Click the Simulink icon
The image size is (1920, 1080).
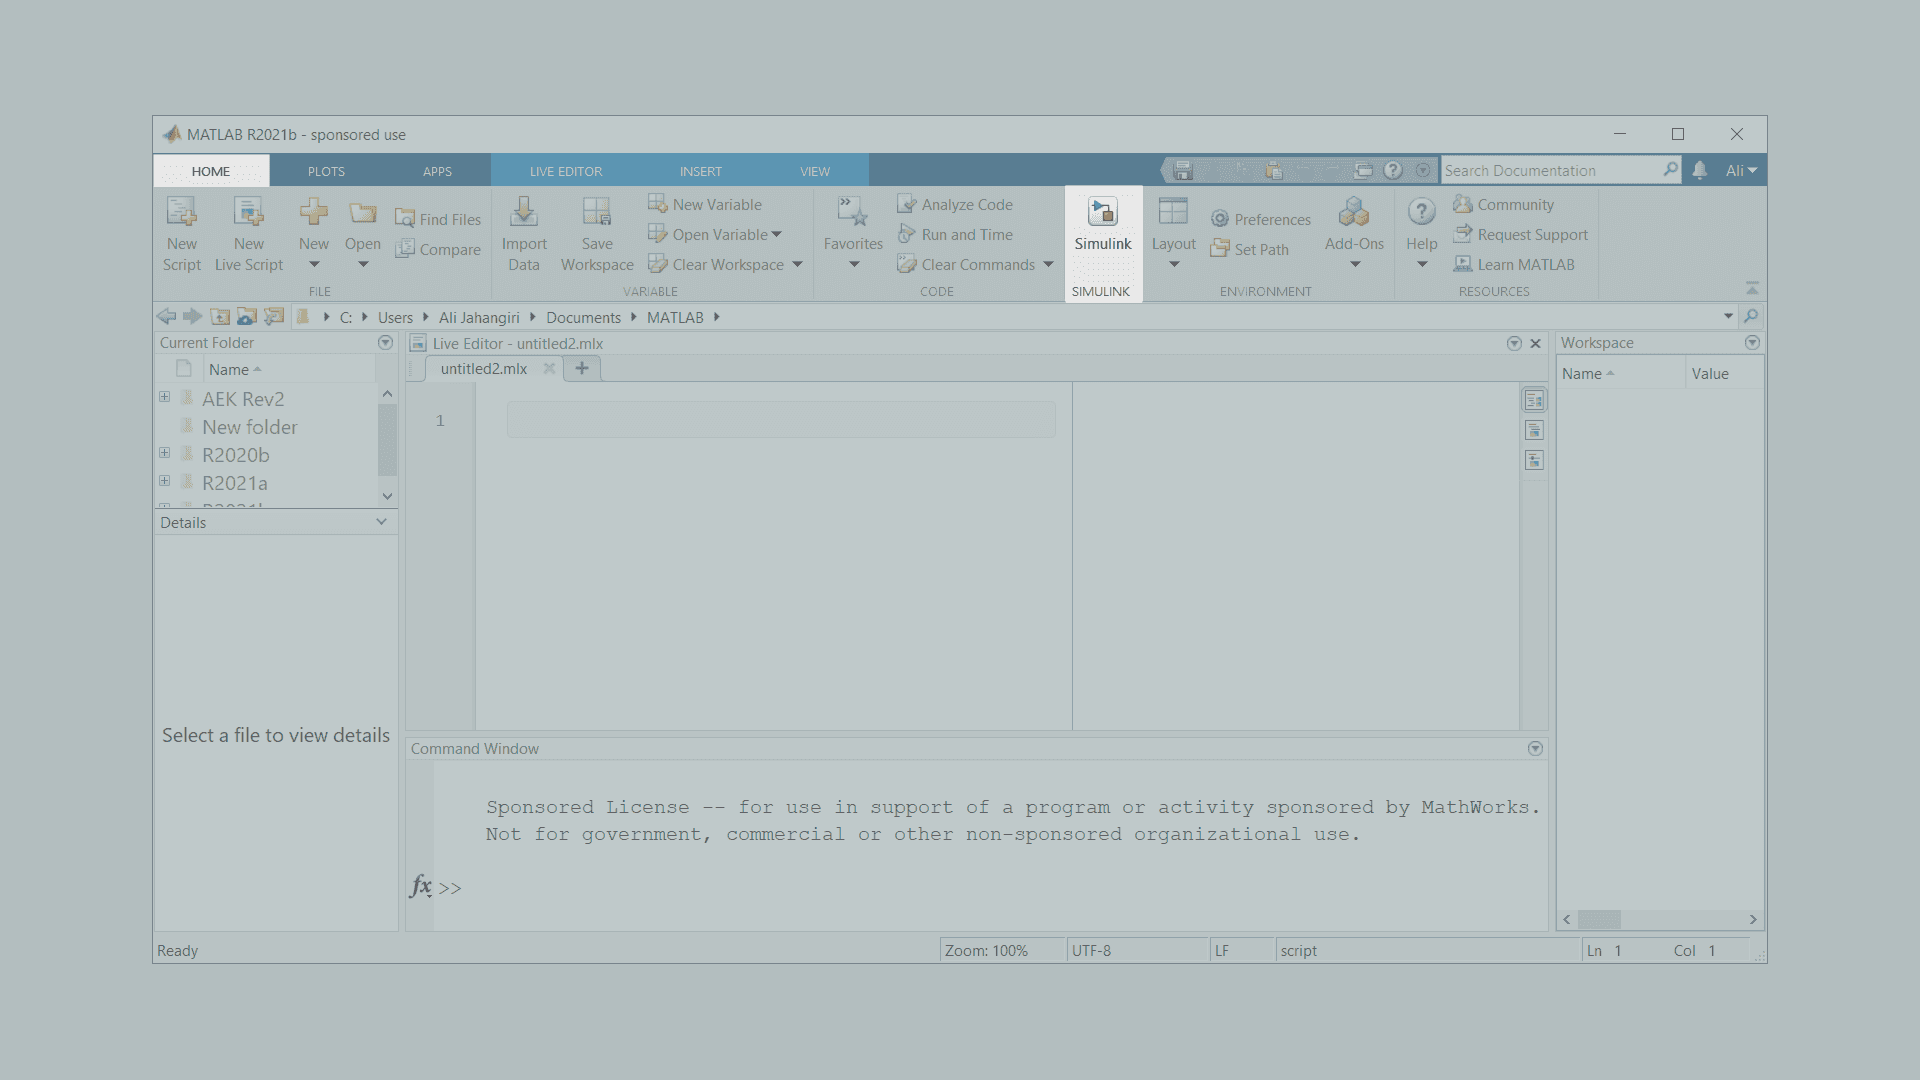[x=1102, y=213]
